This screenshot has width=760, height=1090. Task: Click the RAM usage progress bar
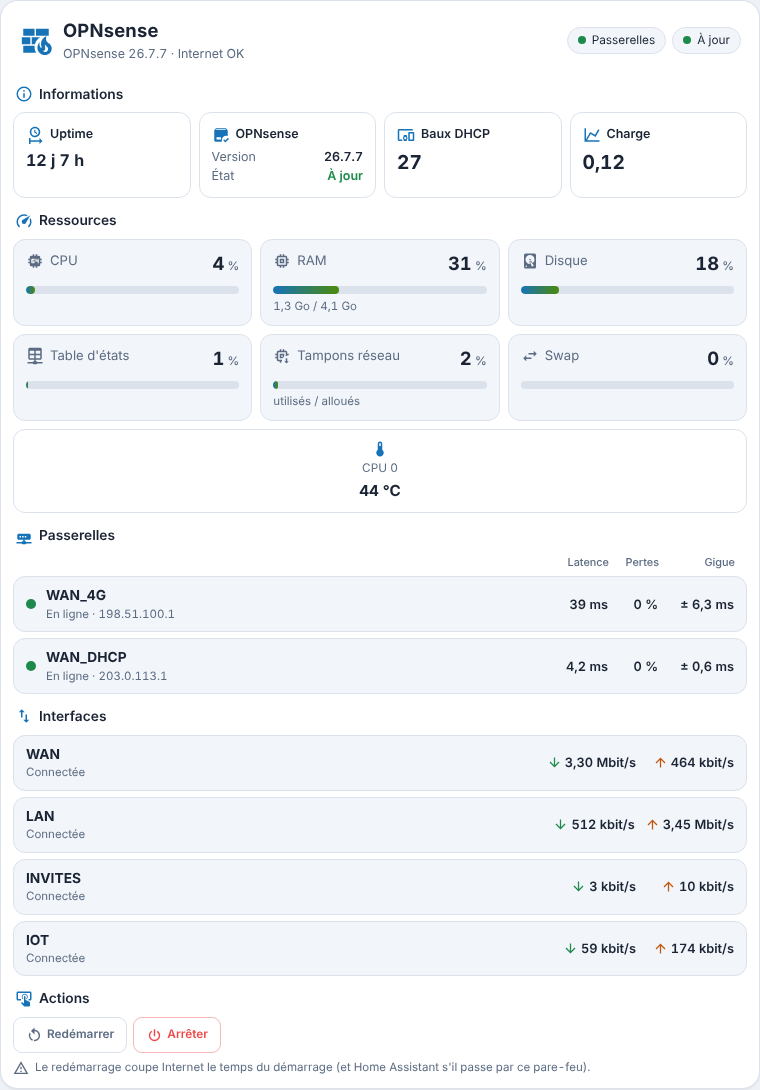click(x=380, y=290)
